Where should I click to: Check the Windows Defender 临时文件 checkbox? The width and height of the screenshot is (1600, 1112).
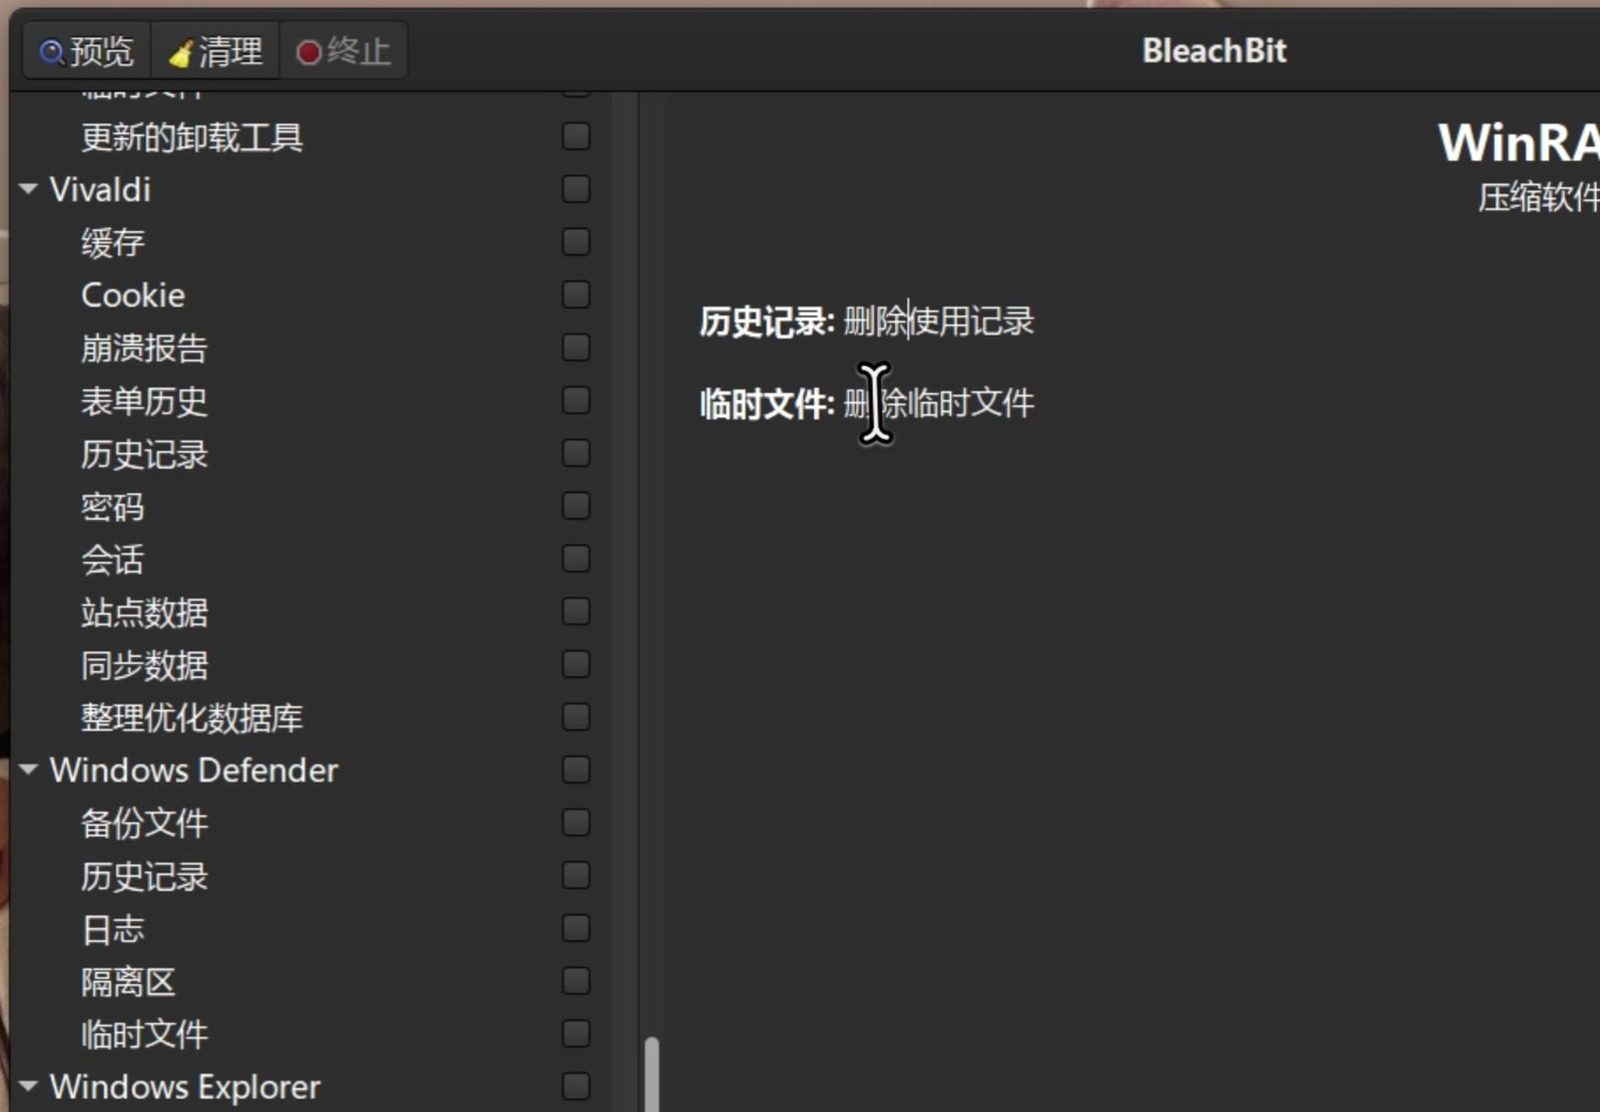[x=576, y=1033]
